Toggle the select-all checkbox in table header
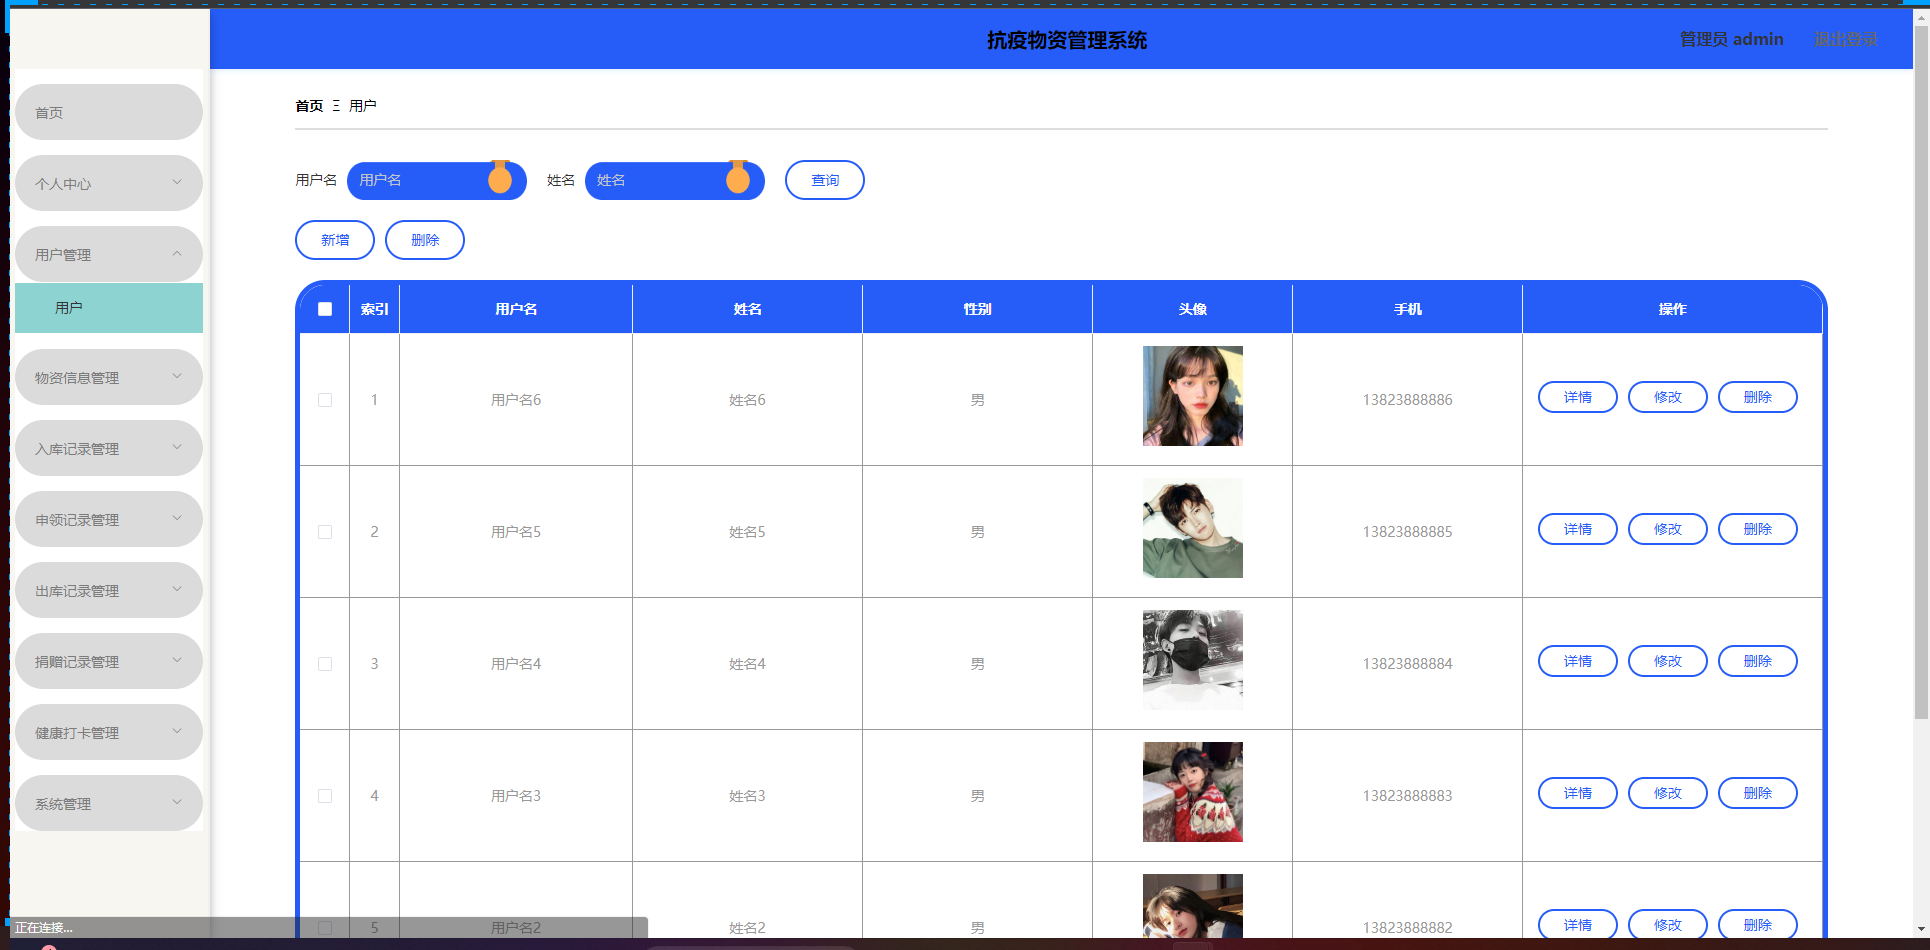 325,309
